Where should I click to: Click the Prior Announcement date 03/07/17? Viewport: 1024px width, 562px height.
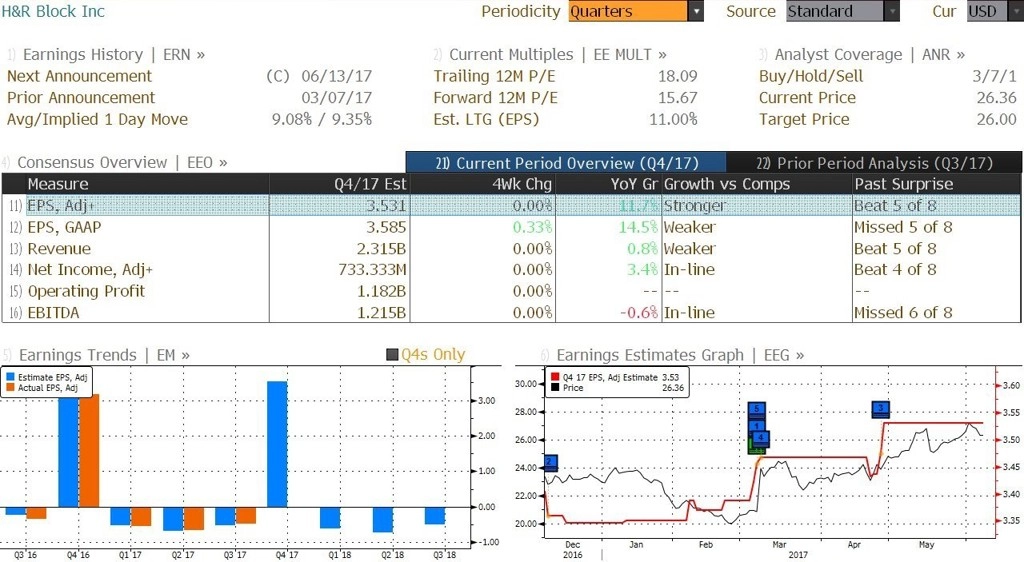coord(336,98)
